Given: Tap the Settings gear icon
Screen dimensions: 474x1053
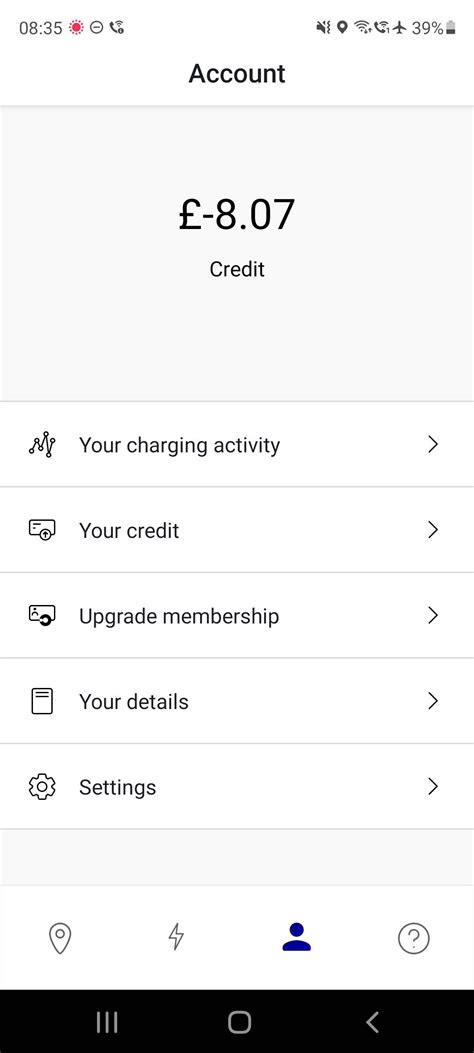Looking at the screenshot, I should (42, 786).
